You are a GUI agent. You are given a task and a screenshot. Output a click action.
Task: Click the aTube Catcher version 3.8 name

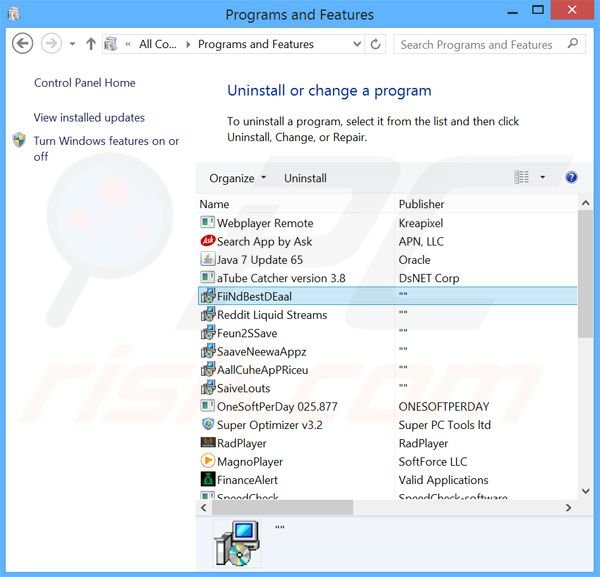[x=281, y=278]
